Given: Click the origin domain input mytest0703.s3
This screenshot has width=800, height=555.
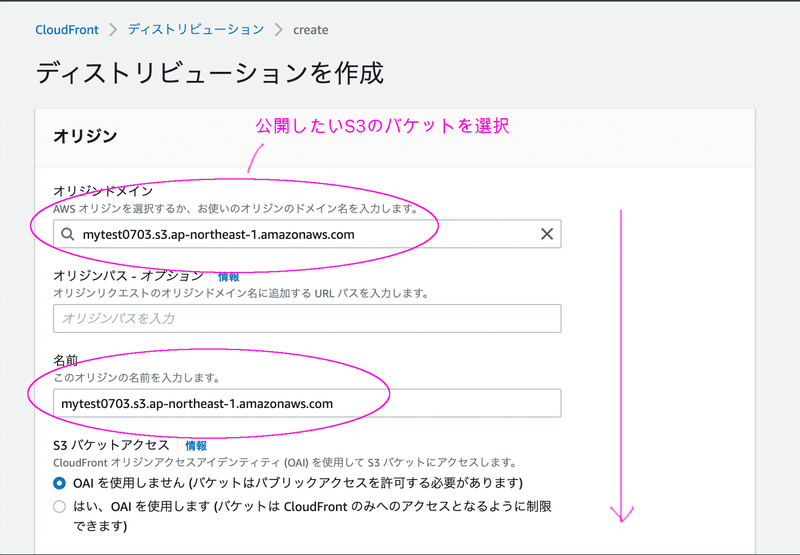Looking at the screenshot, I should 307,234.
